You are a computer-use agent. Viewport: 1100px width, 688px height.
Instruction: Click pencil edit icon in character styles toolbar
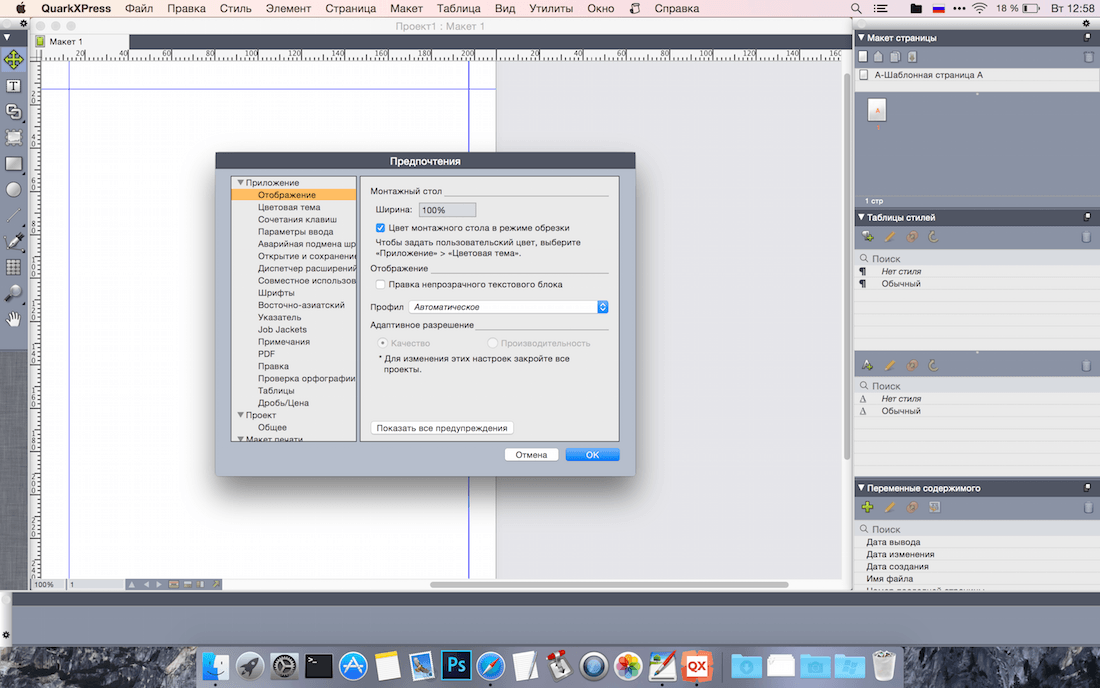point(890,365)
